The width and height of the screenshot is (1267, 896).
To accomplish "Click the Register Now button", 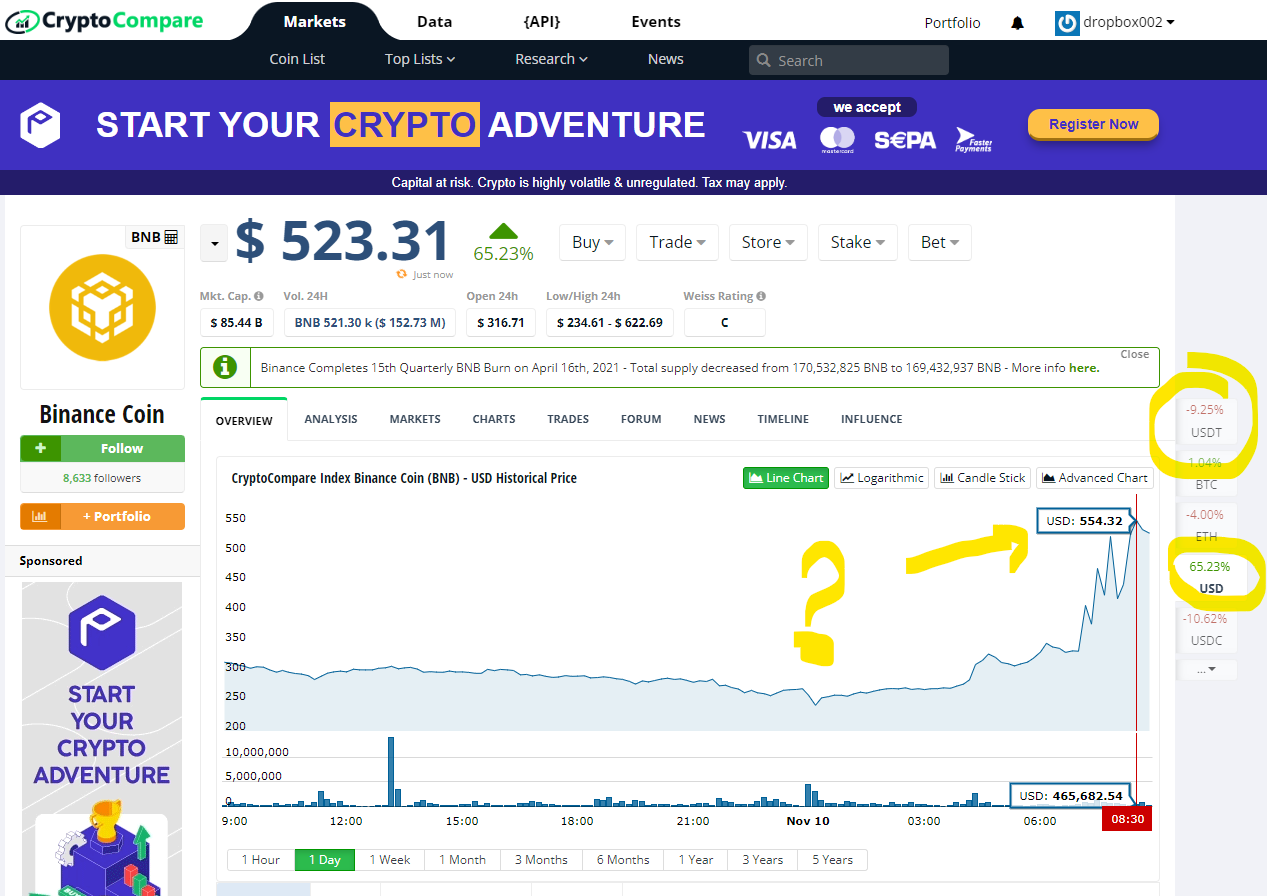I will pyautogui.click(x=1093, y=124).
